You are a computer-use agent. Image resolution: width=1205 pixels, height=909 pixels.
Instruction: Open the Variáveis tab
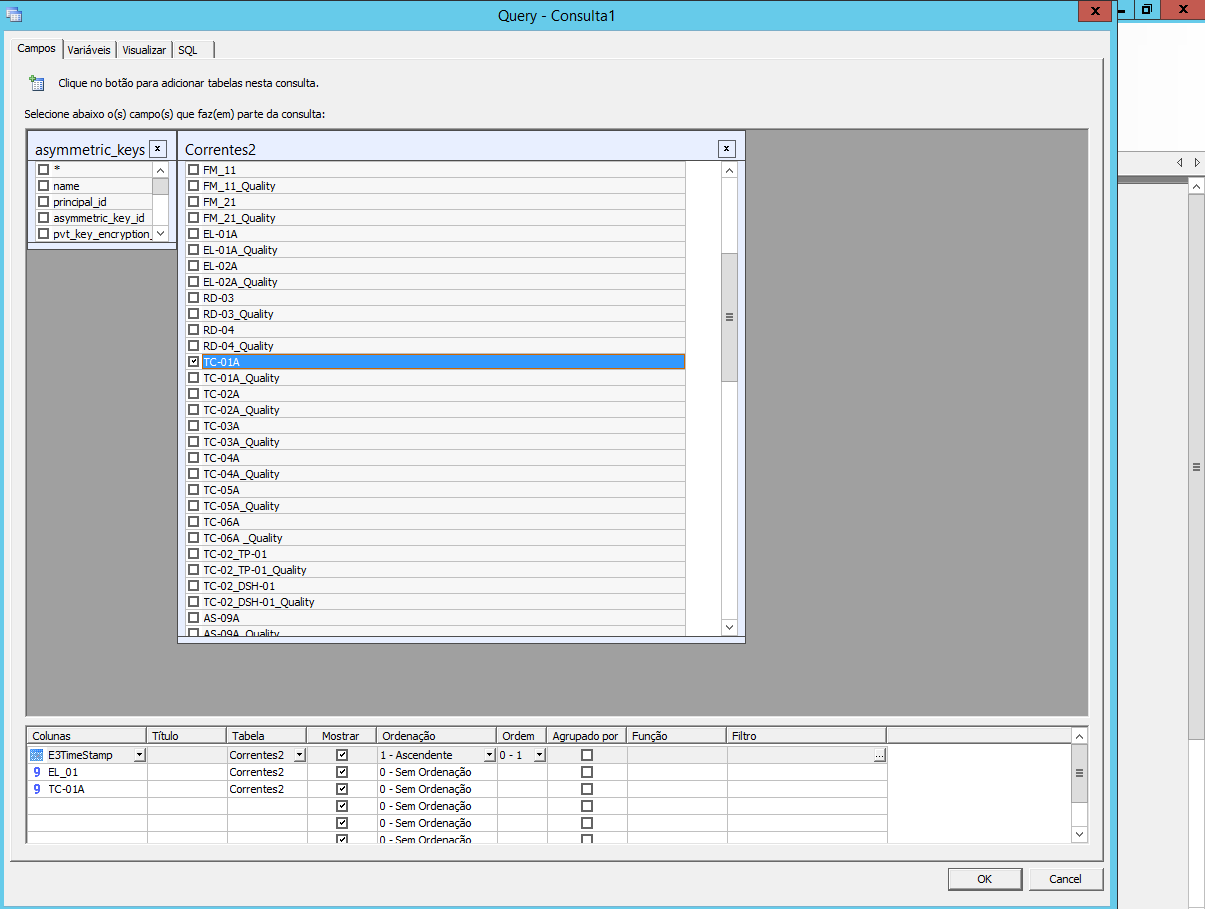click(x=89, y=50)
